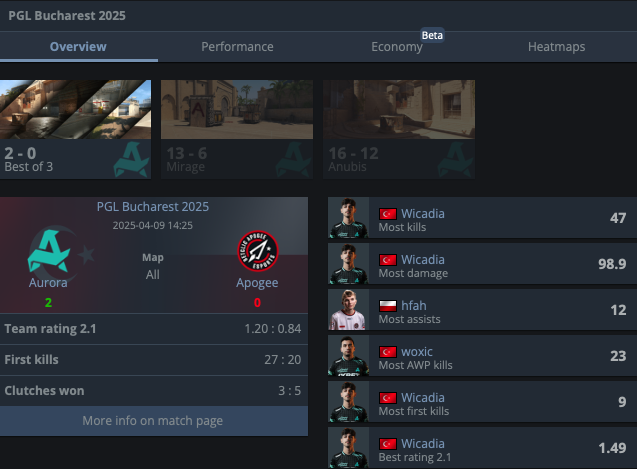This screenshot has width=637, height=469.
Task: Click woxic's player photo
Action: coord(349,355)
